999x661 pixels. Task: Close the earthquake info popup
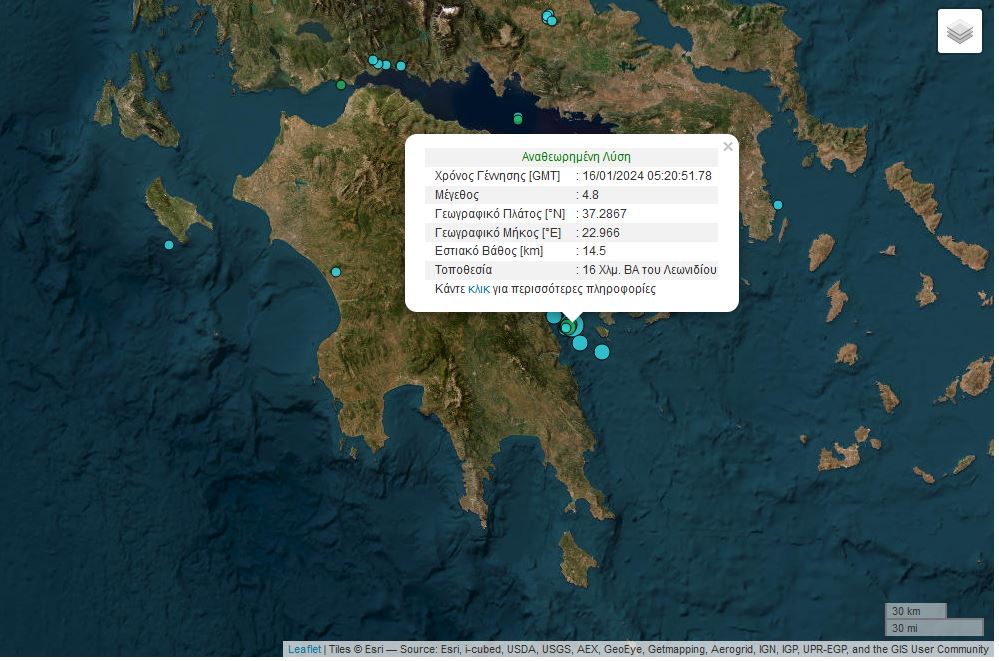point(727,147)
